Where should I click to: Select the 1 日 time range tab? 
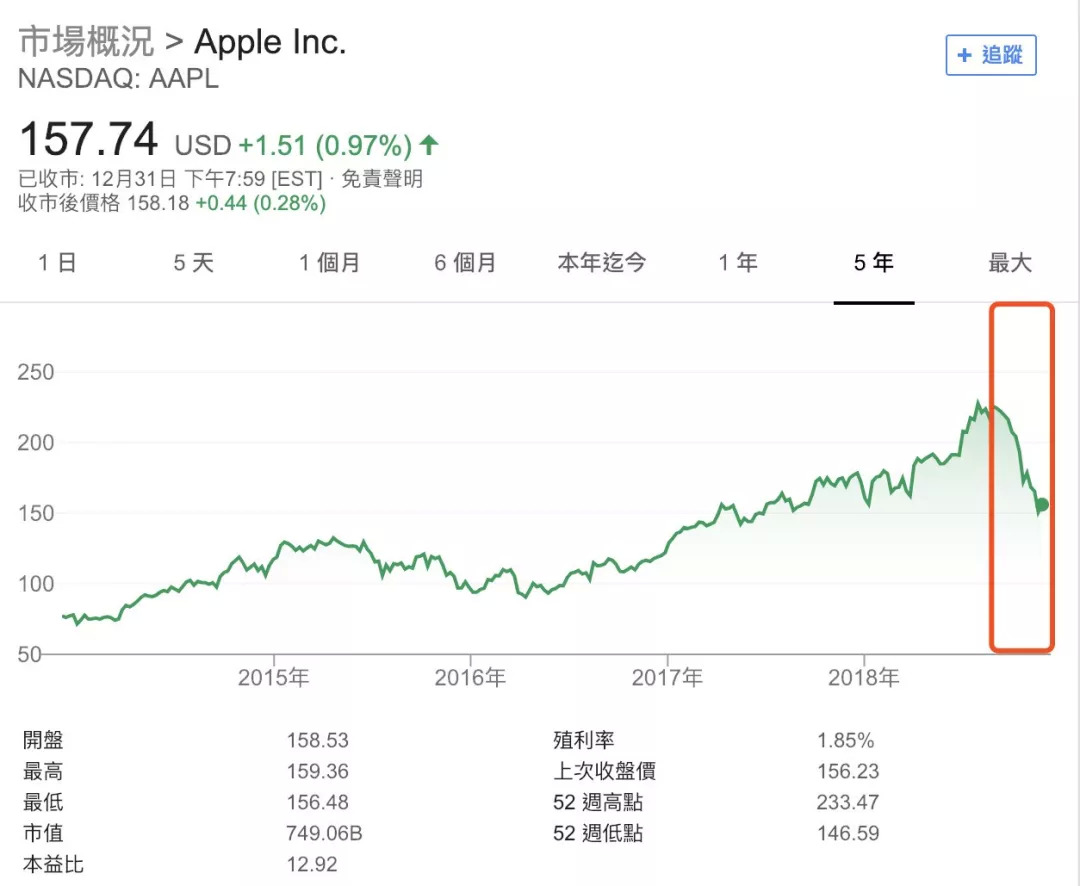(x=57, y=263)
